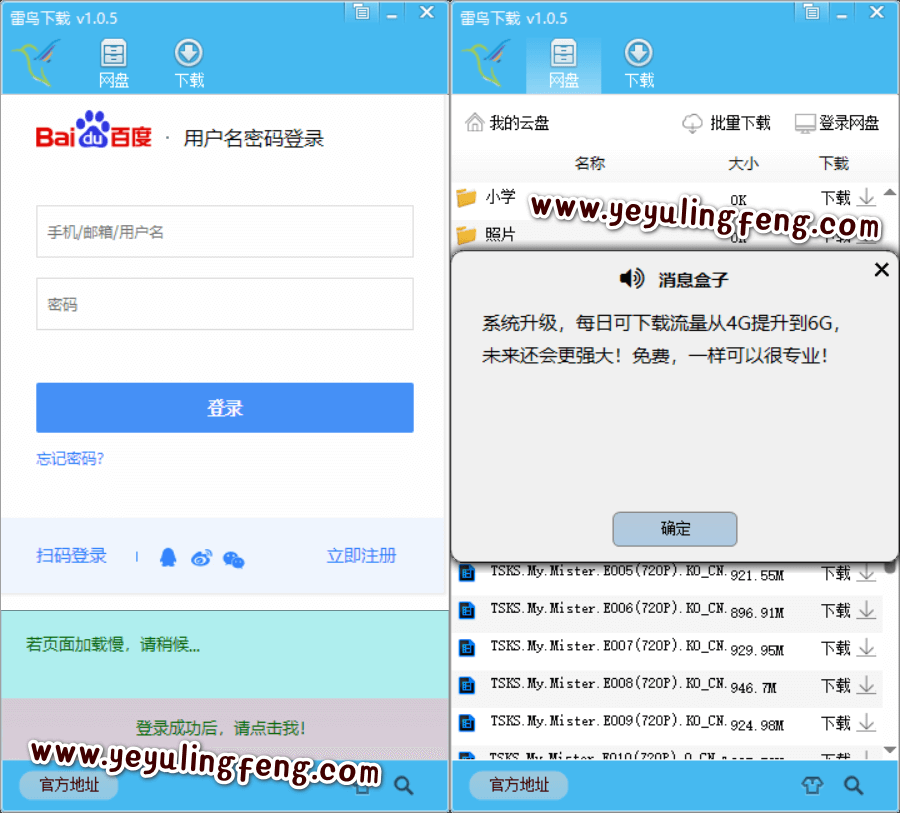Image resolution: width=901 pixels, height=813 pixels.
Task: Click speaker icon in 消息盒子
Action: click(632, 279)
